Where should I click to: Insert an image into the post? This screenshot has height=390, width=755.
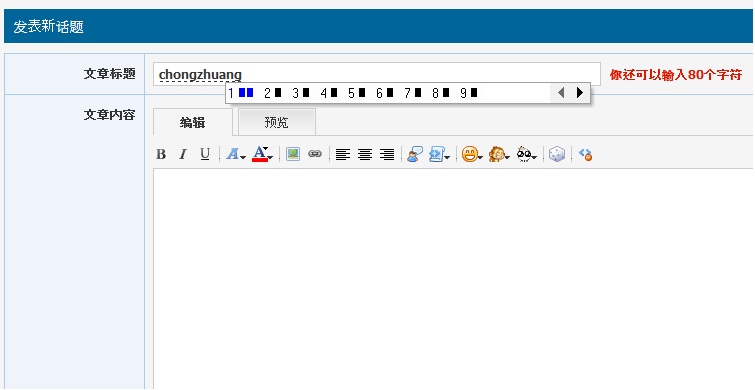(x=293, y=155)
